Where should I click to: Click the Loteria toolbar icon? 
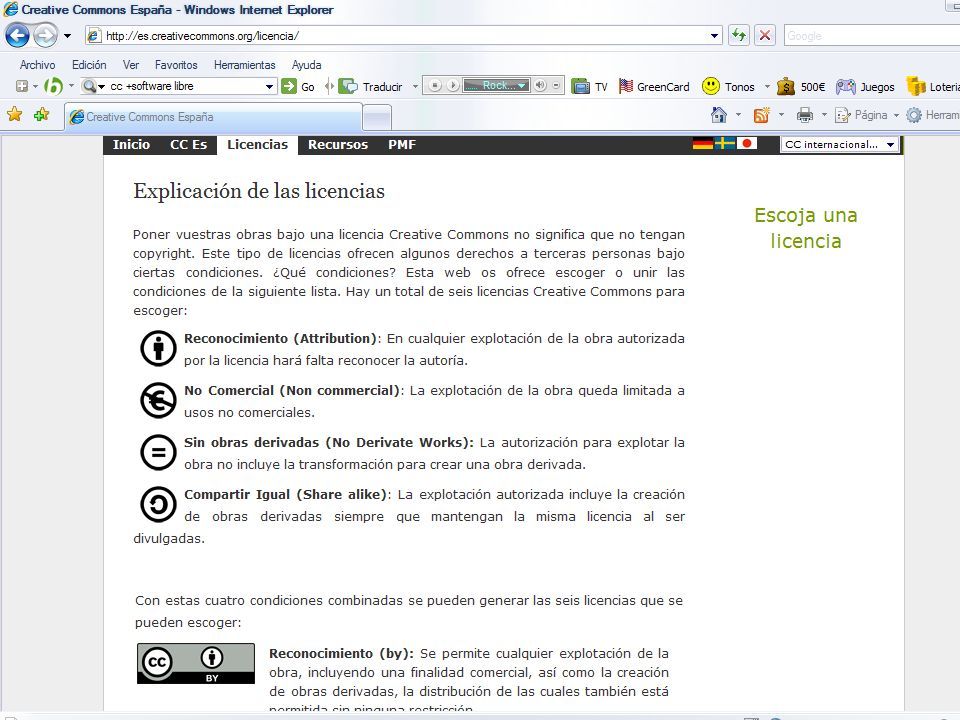point(916,86)
